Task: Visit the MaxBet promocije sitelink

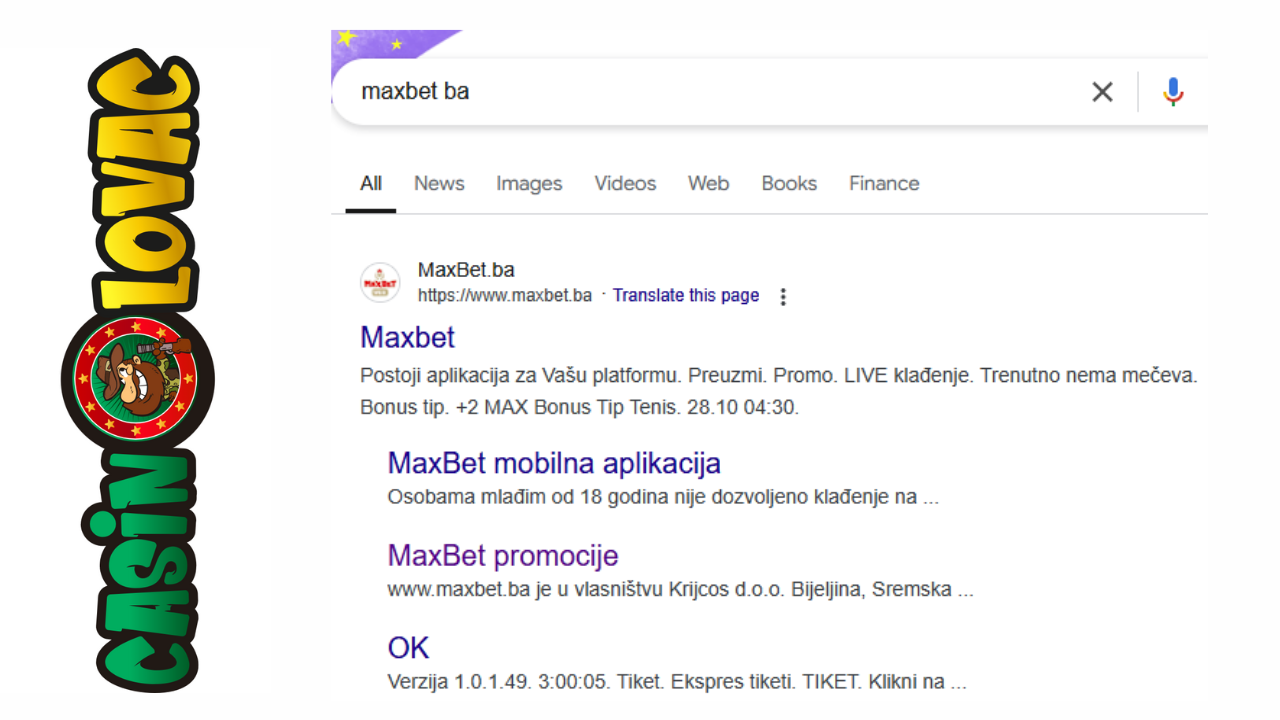Action: click(503, 556)
